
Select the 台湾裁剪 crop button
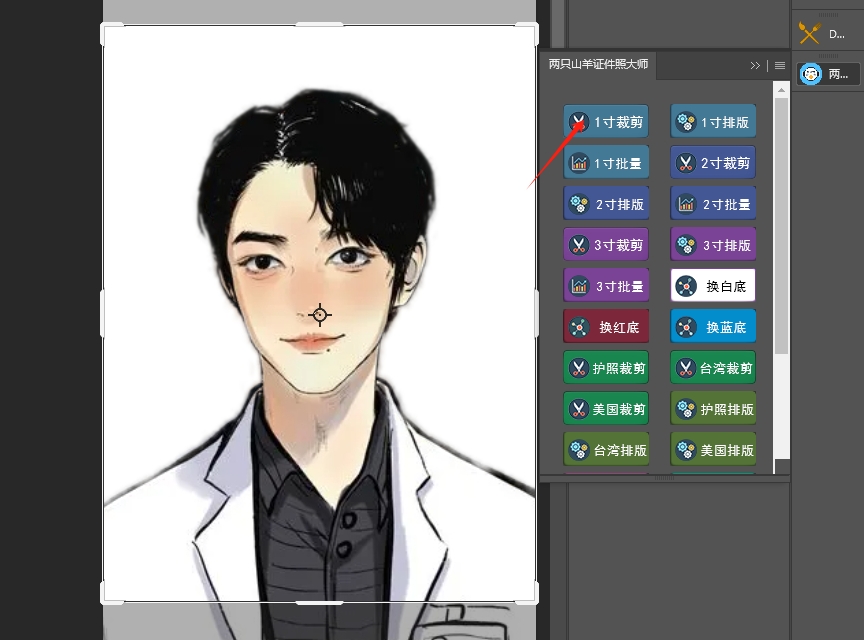click(712, 368)
